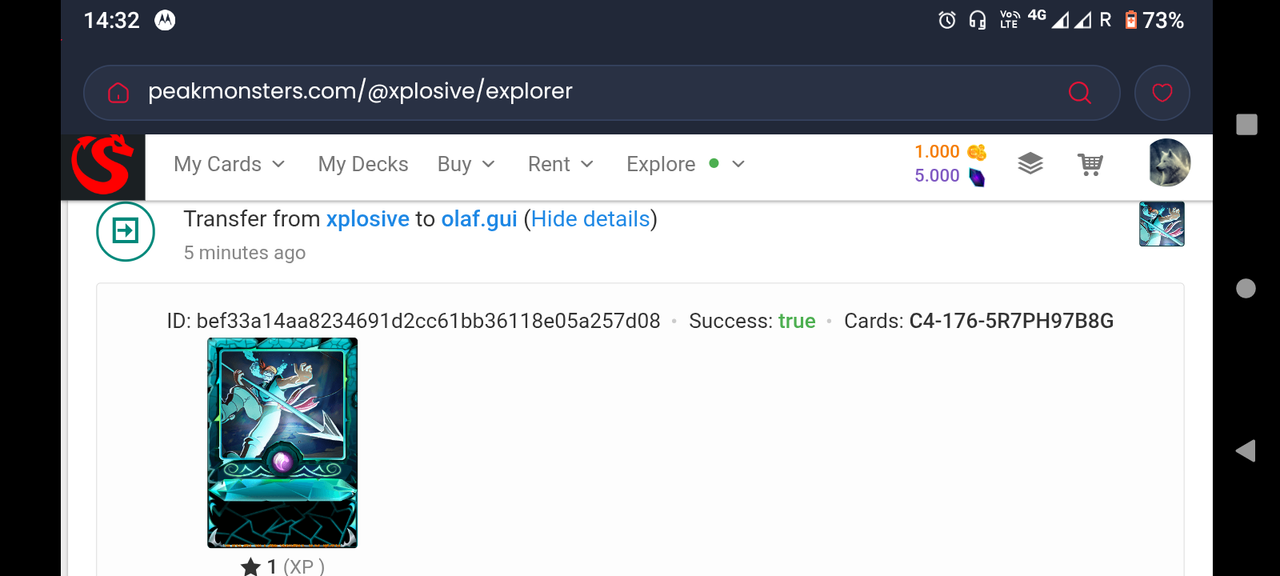Open the xplosive sender link
1280x576 pixels.
[x=368, y=219]
